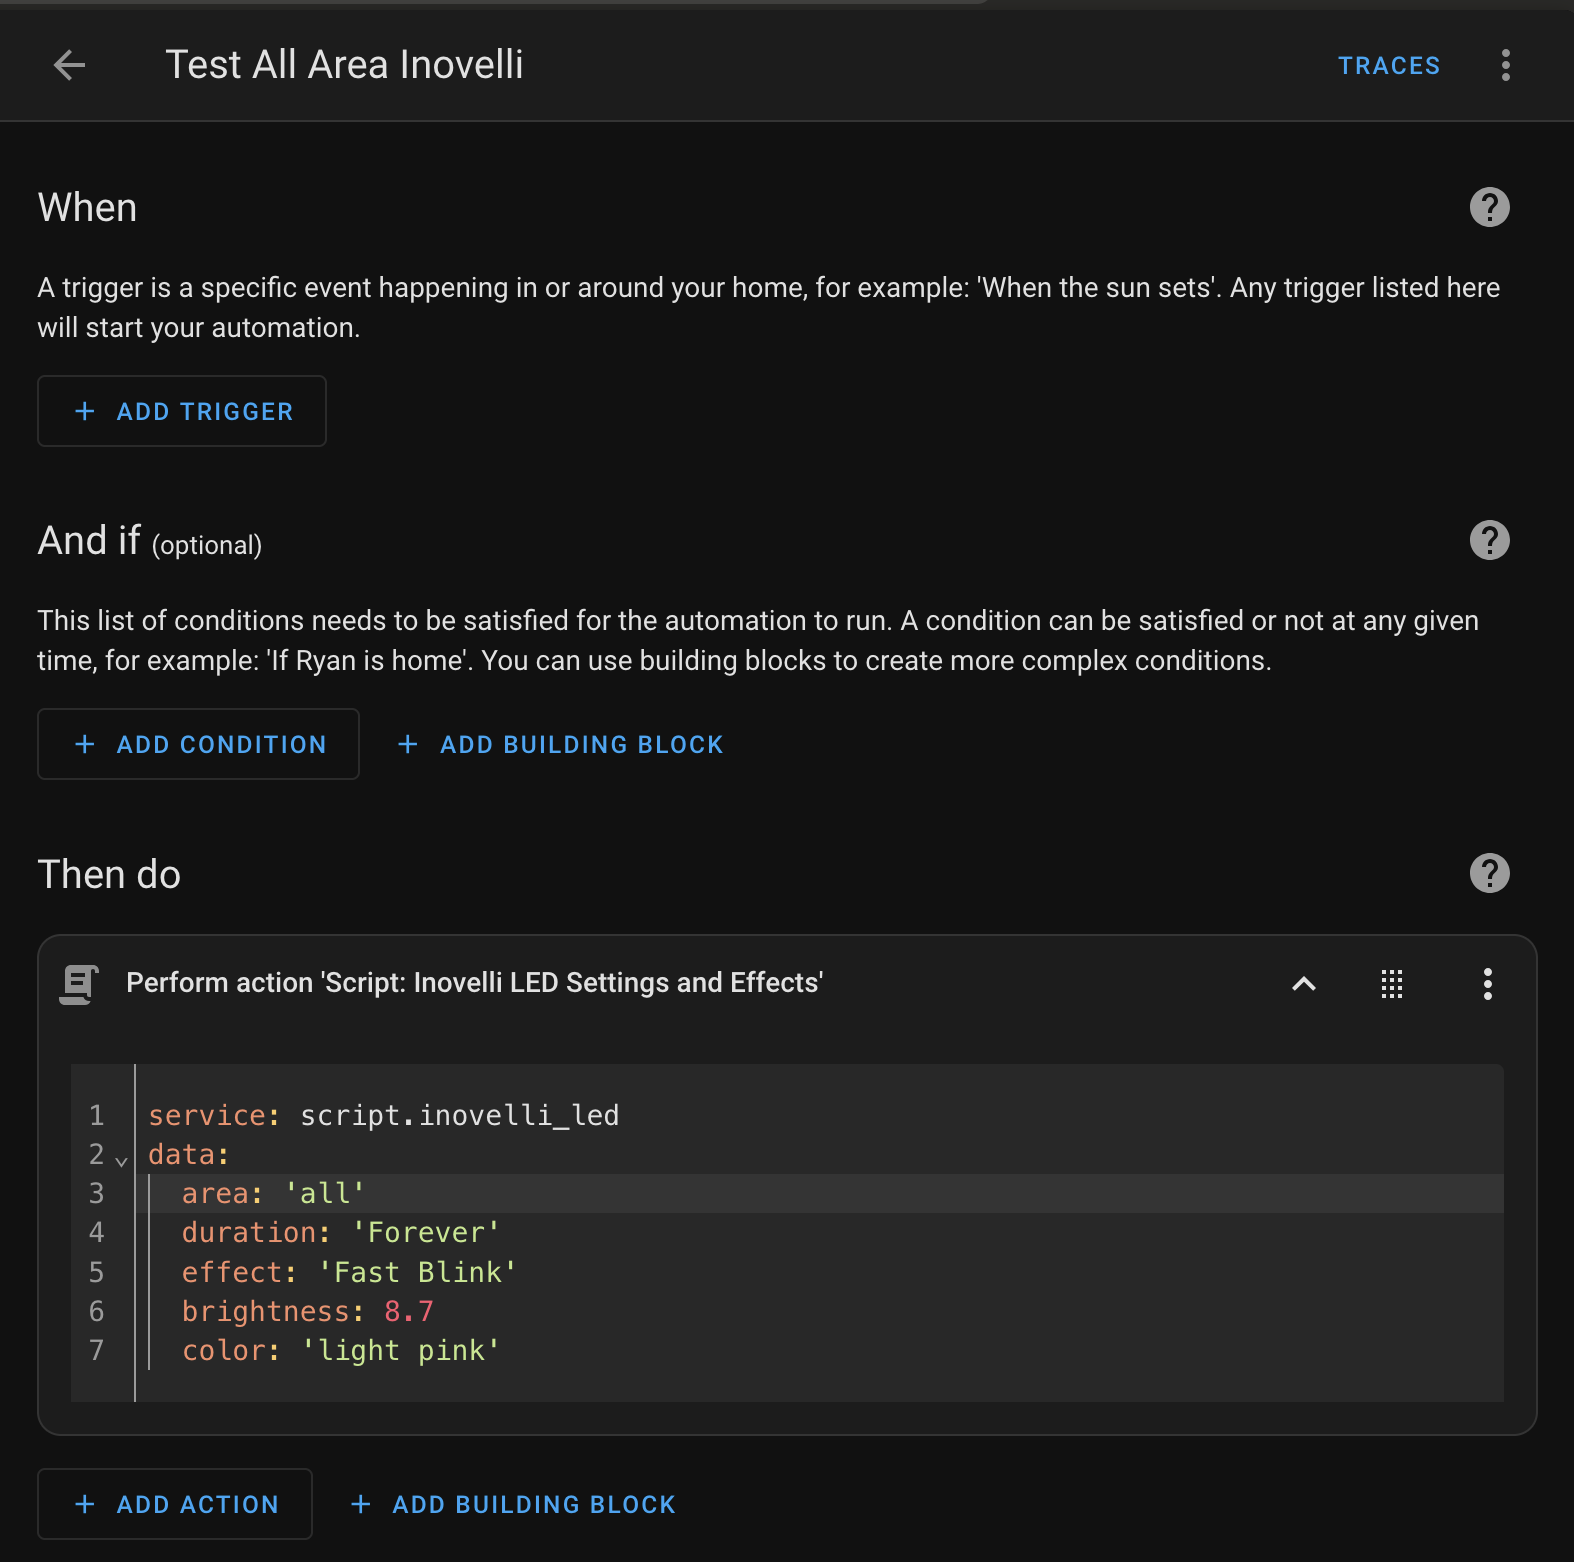Click the action title 'Perform action Script: Inovelli LED'
This screenshot has width=1574, height=1562.
point(474,983)
